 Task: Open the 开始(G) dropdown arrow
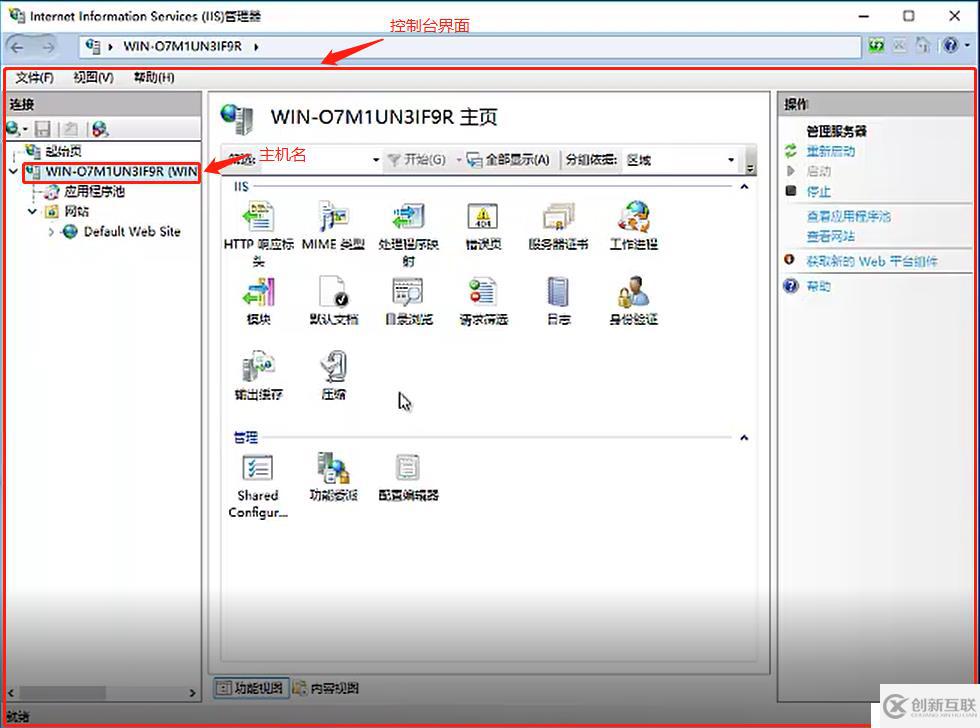(x=458, y=160)
